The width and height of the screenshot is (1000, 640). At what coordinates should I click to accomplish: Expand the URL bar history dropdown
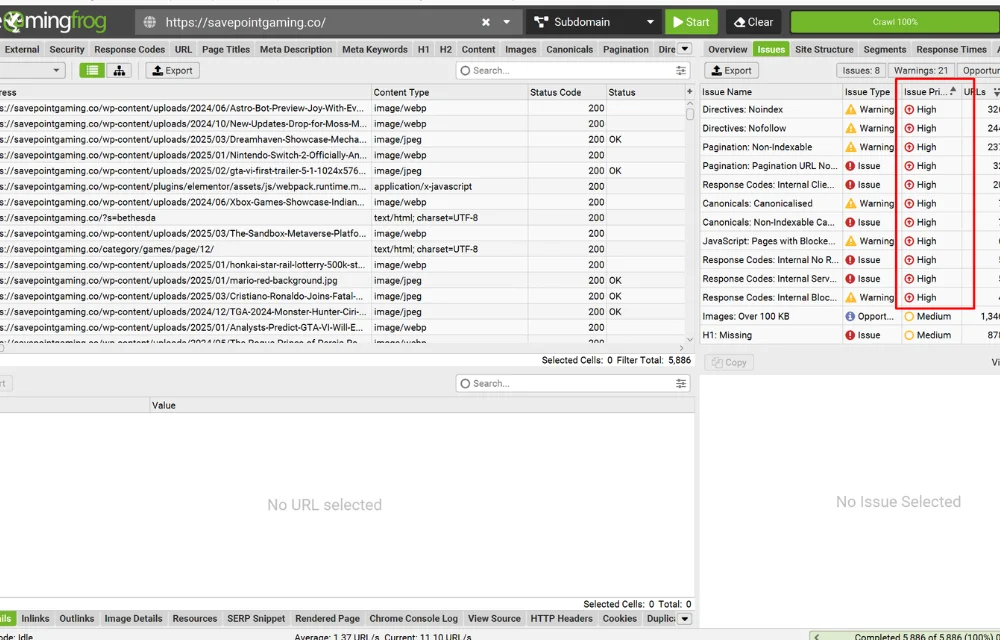[x=506, y=21]
